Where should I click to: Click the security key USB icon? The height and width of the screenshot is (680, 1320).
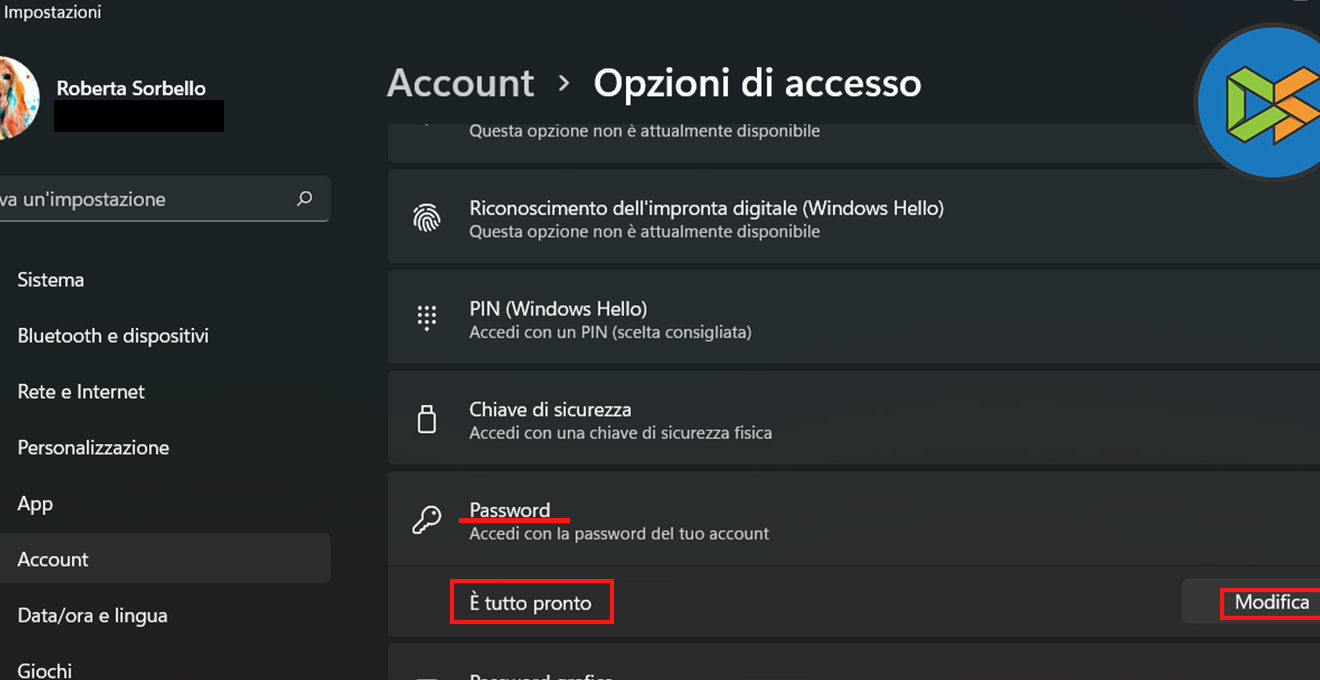coord(427,420)
